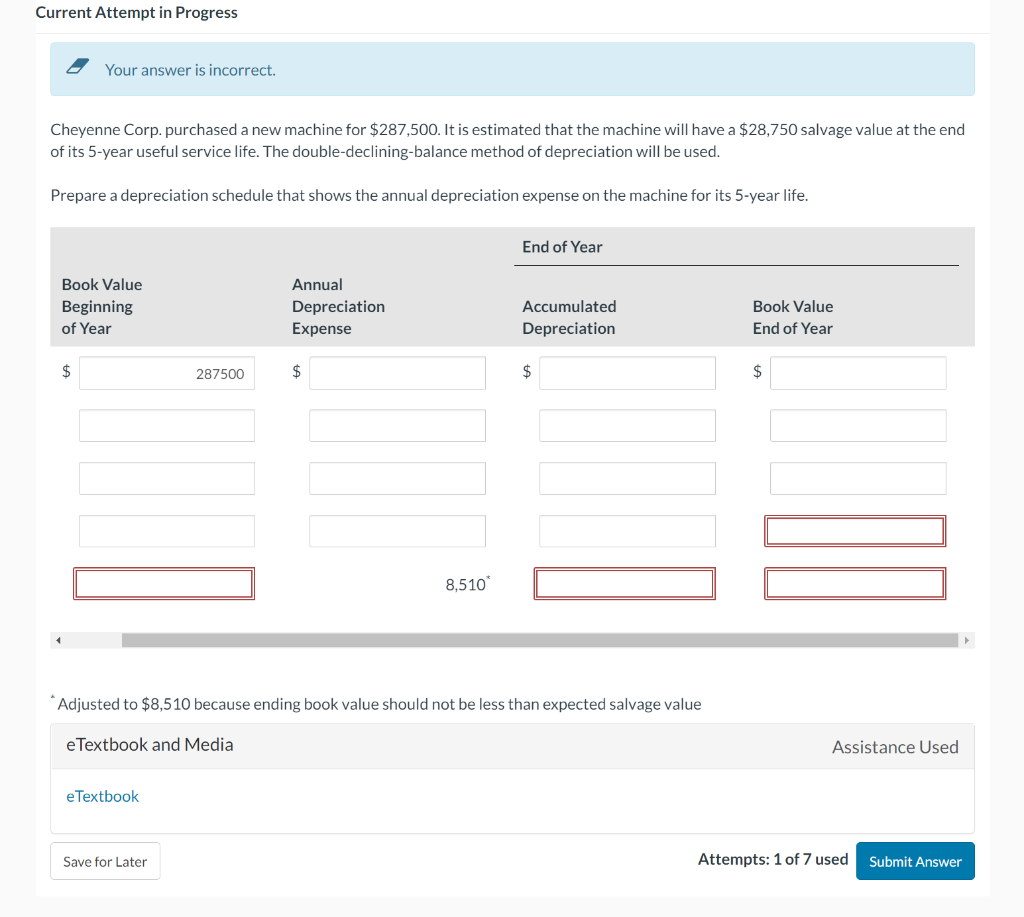This screenshot has height=917, width=1024.
Task: Click the row 3 Book Value Beginning of Year field
Action: click(x=167, y=479)
